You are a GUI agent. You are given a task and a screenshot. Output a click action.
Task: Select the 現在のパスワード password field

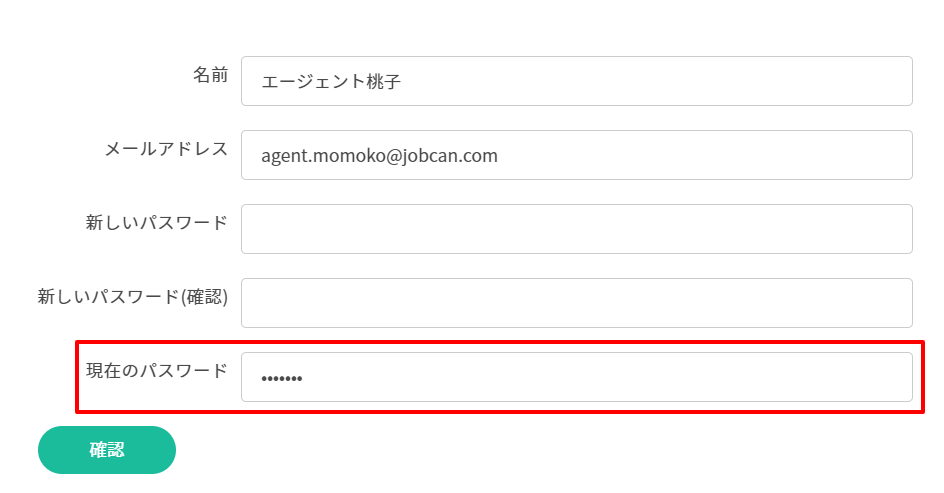576,377
